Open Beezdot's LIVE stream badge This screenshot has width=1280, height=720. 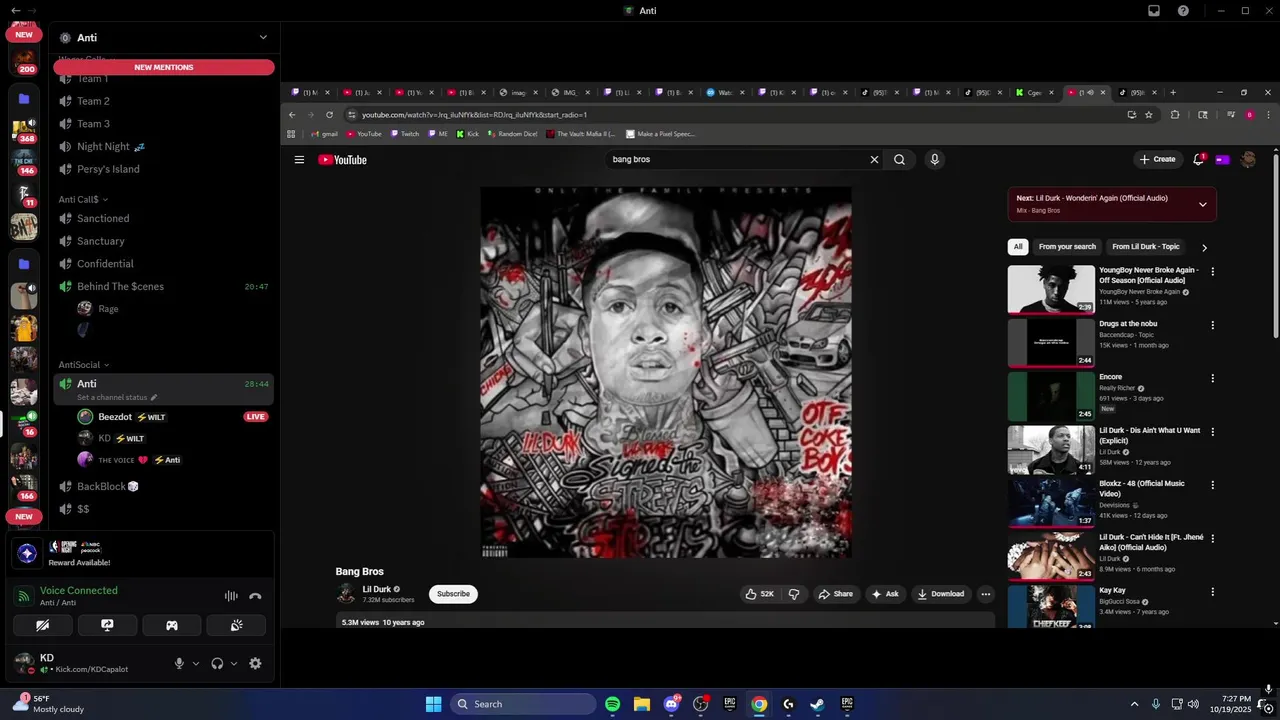[256, 417]
